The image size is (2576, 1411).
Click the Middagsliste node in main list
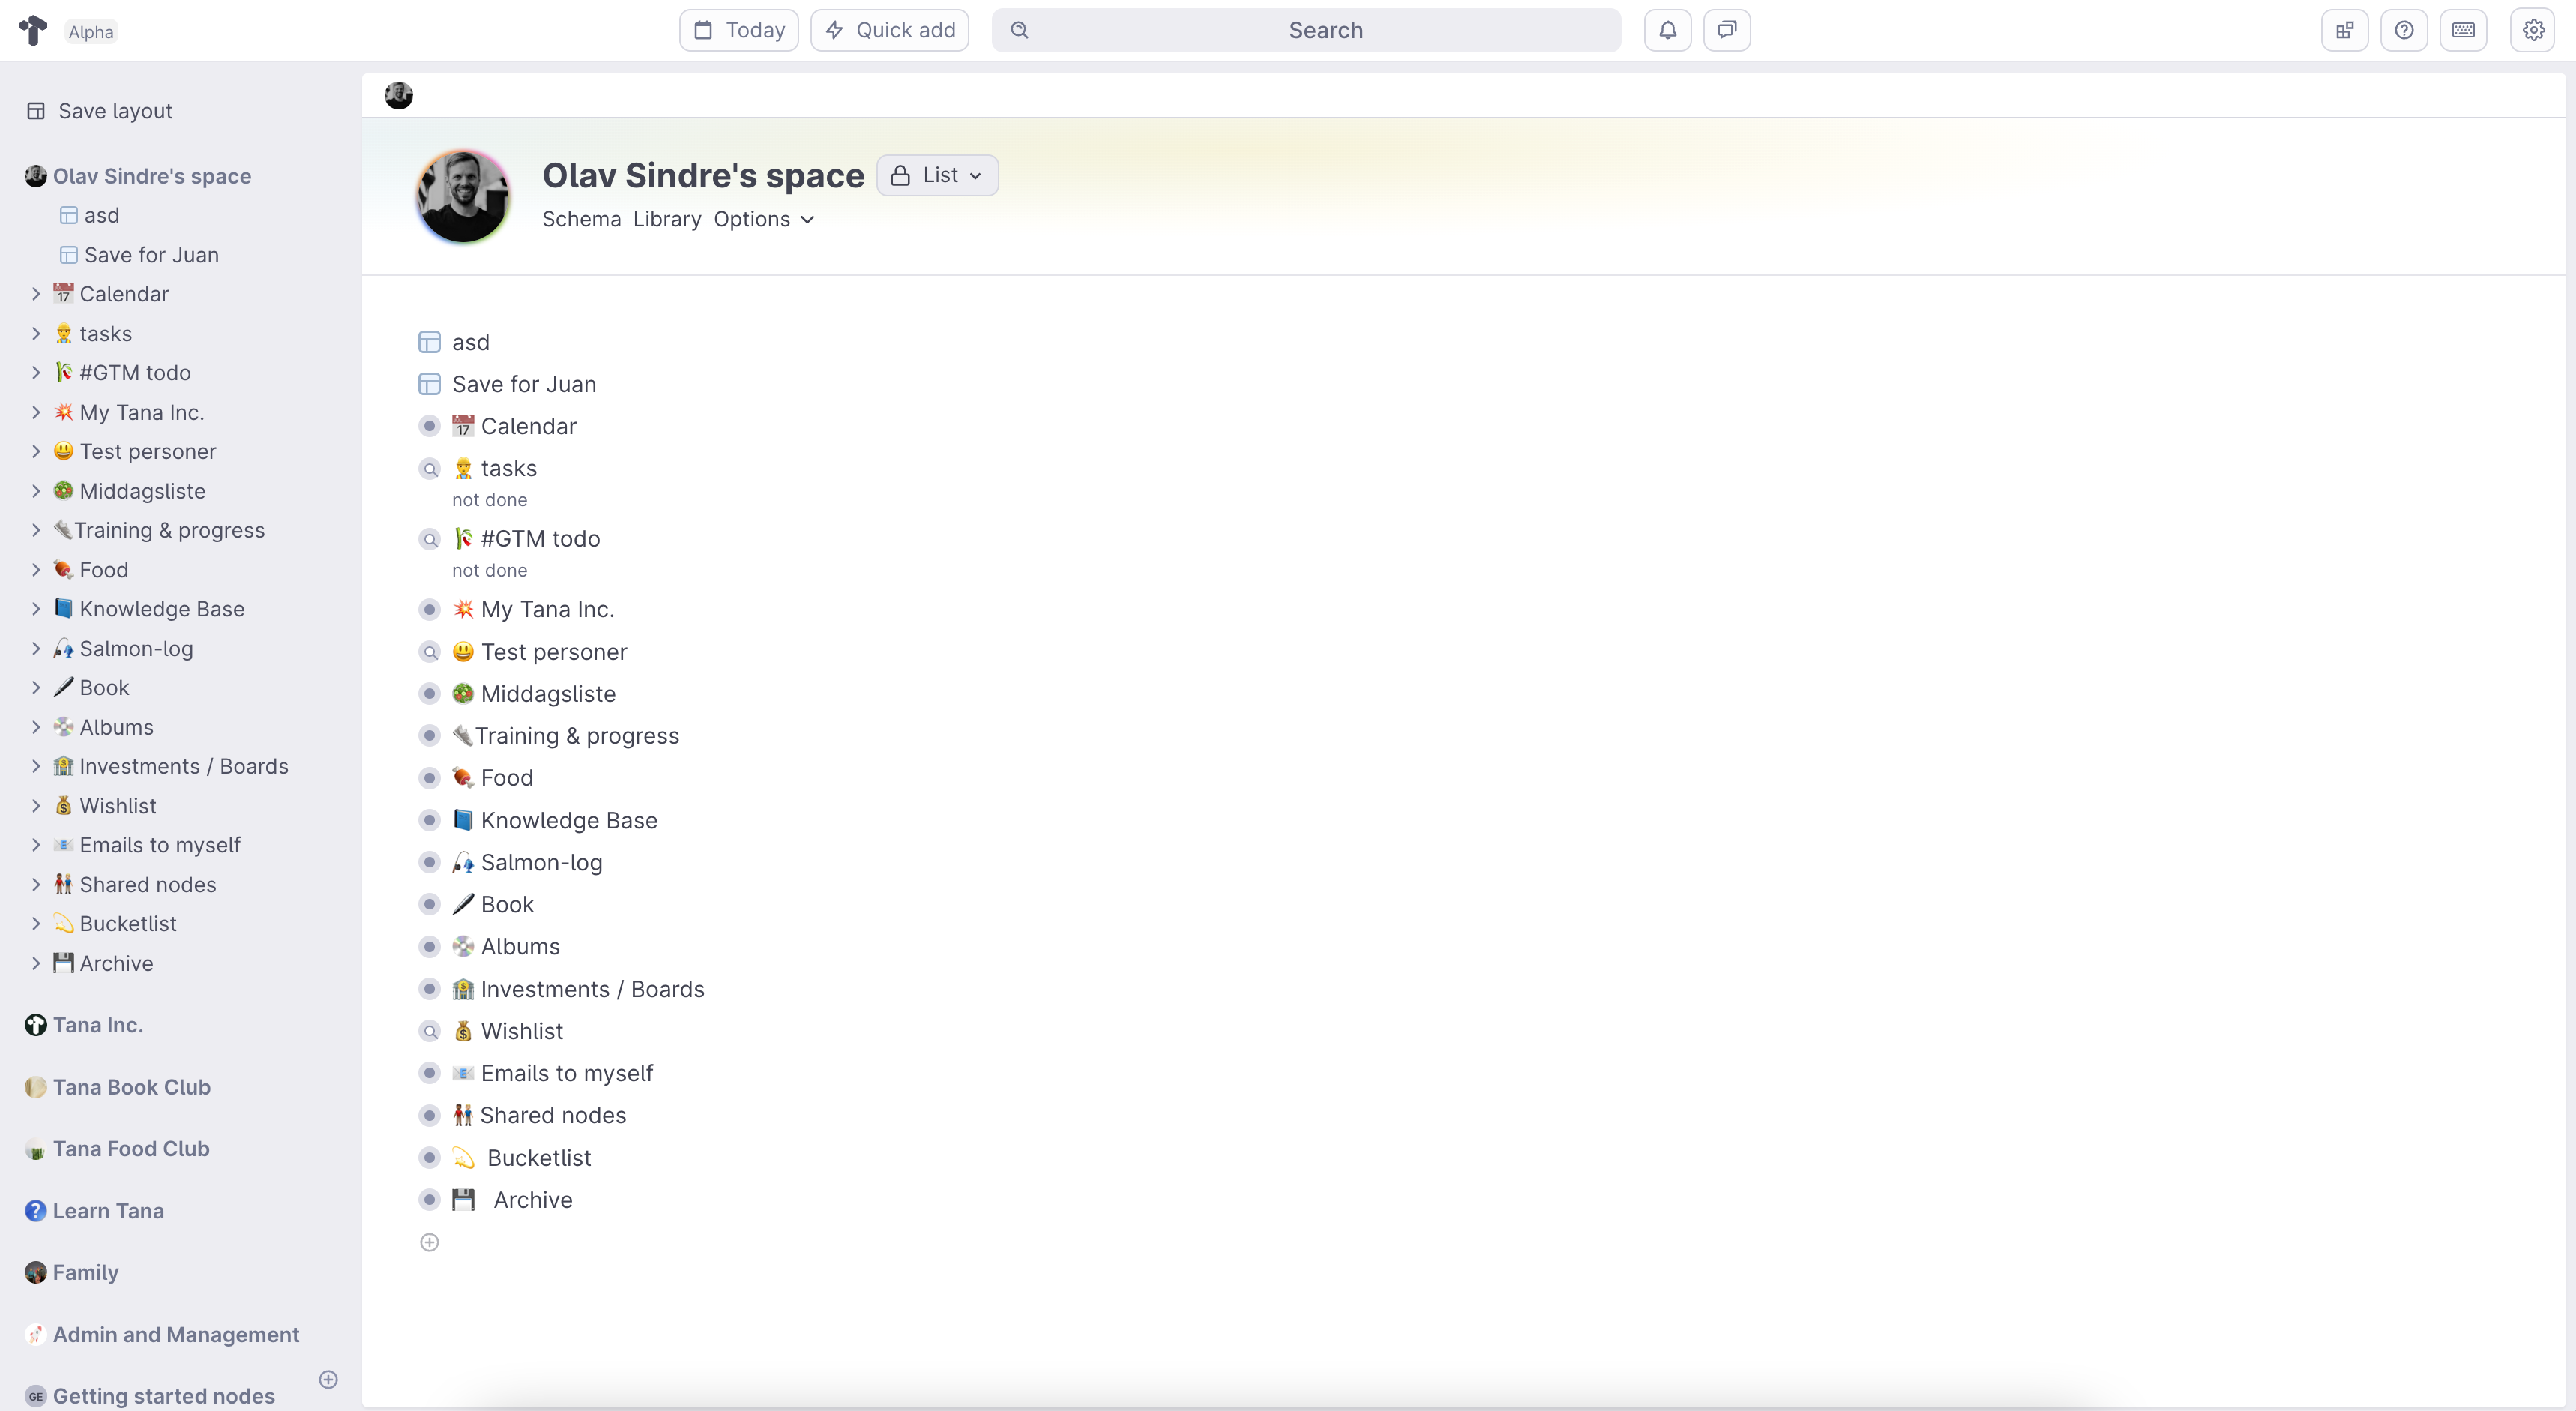(548, 694)
